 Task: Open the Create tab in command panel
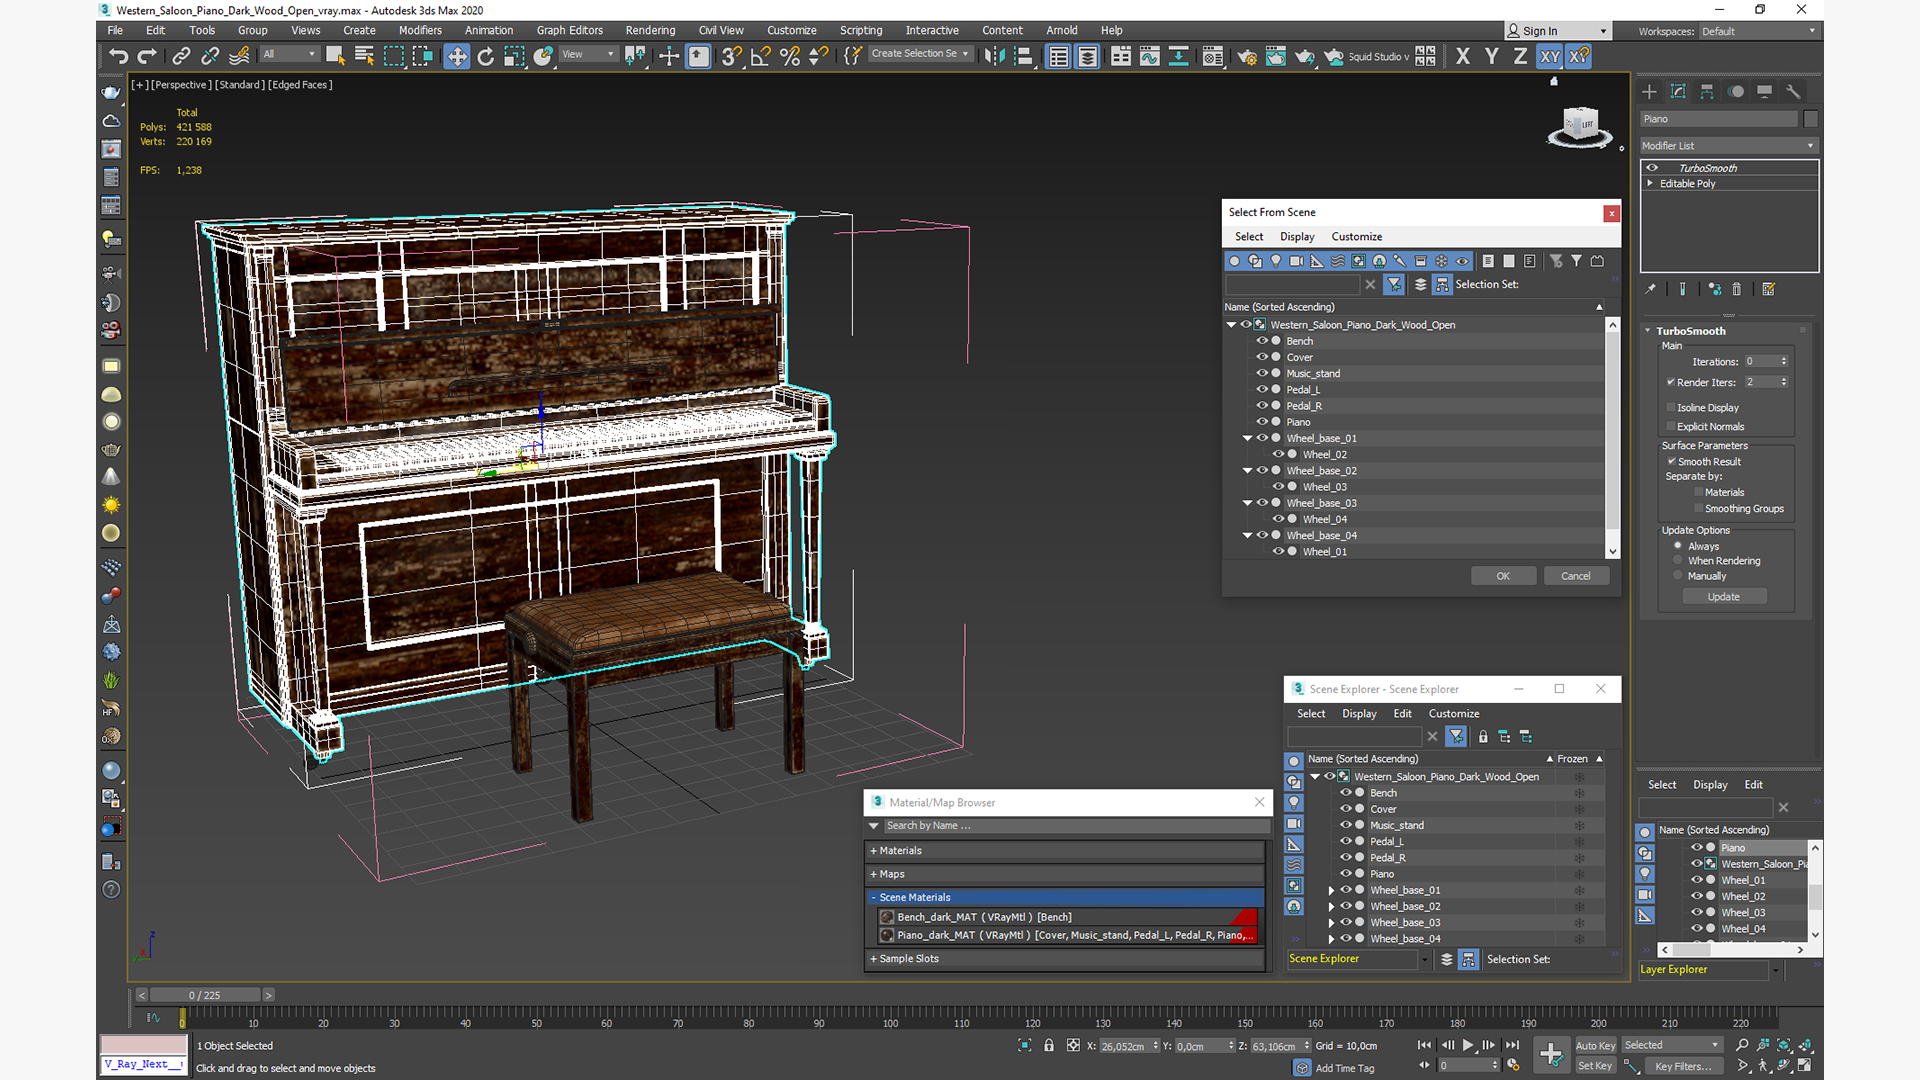pyautogui.click(x=1650, y=91)
